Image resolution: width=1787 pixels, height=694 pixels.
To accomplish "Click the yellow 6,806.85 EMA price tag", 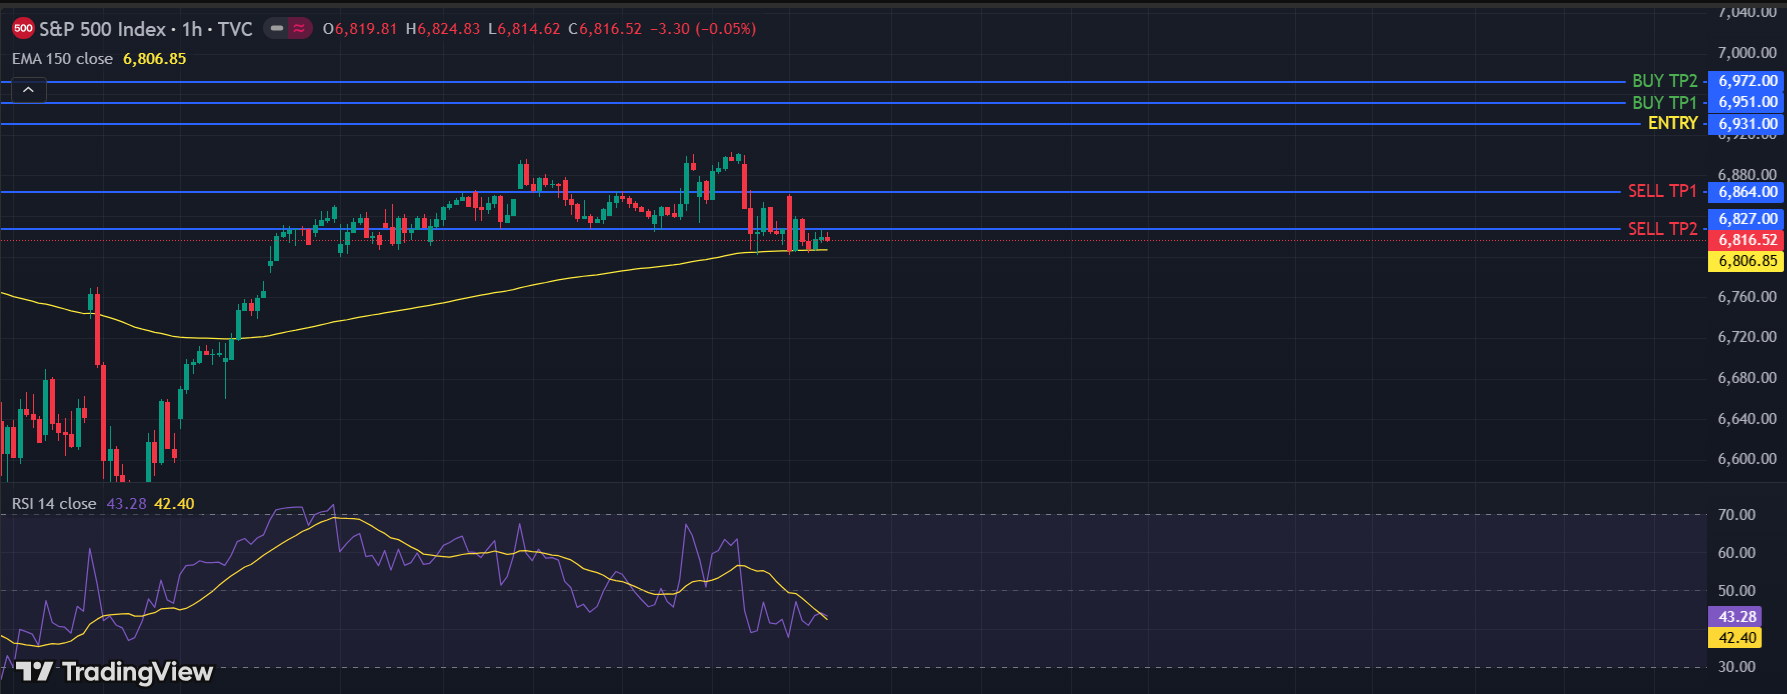I will pyautogui.click(x=1747, y=261).
